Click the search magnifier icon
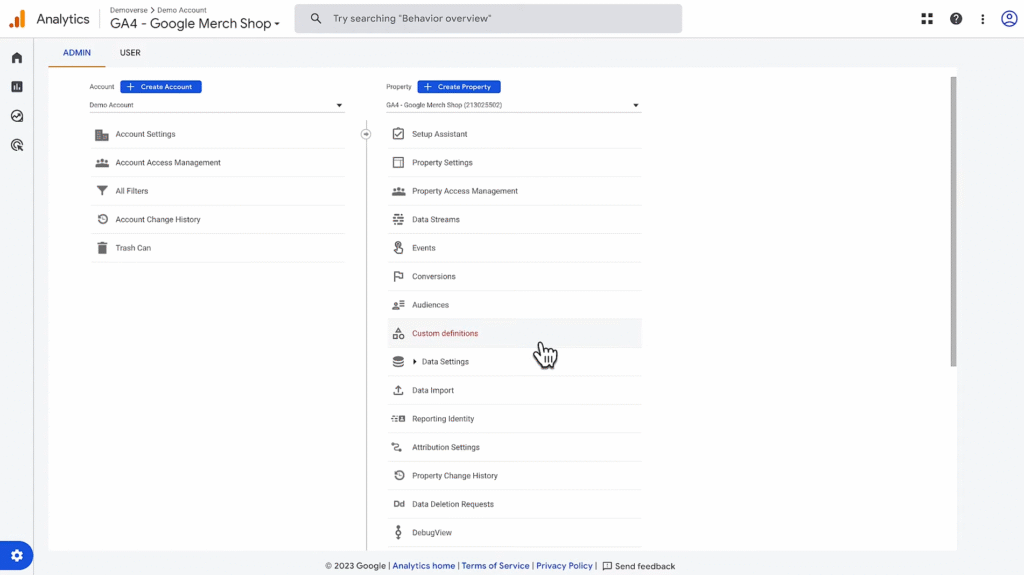Screen dimensions: 1024x575 tap(316, 18)
